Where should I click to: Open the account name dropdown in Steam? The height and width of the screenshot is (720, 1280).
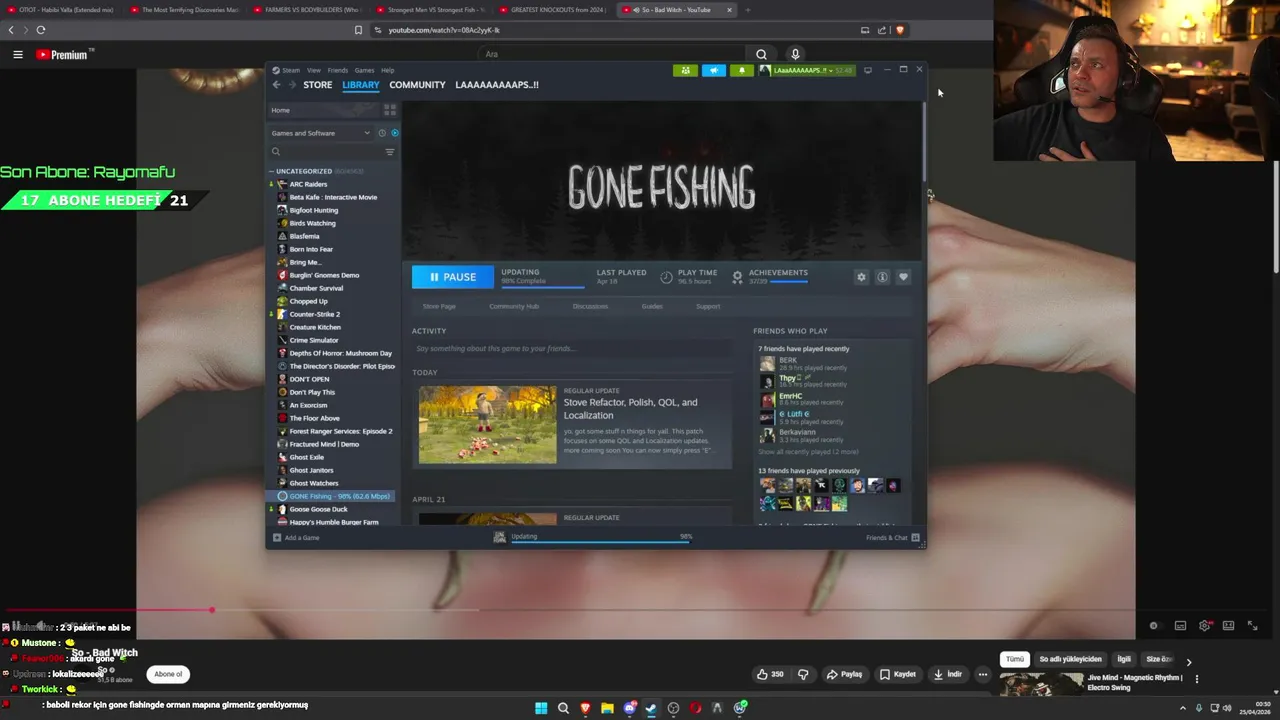tap(812, 70)
